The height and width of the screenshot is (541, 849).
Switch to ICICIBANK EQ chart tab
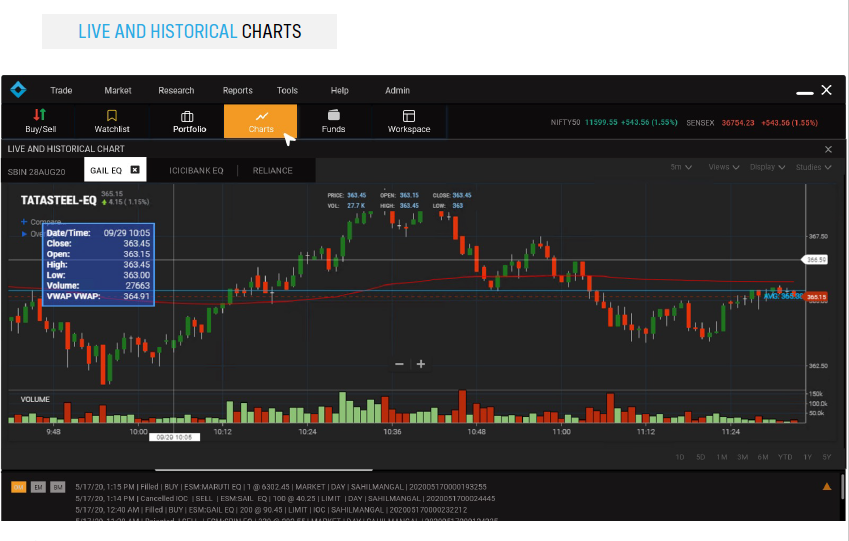[196, 170]
